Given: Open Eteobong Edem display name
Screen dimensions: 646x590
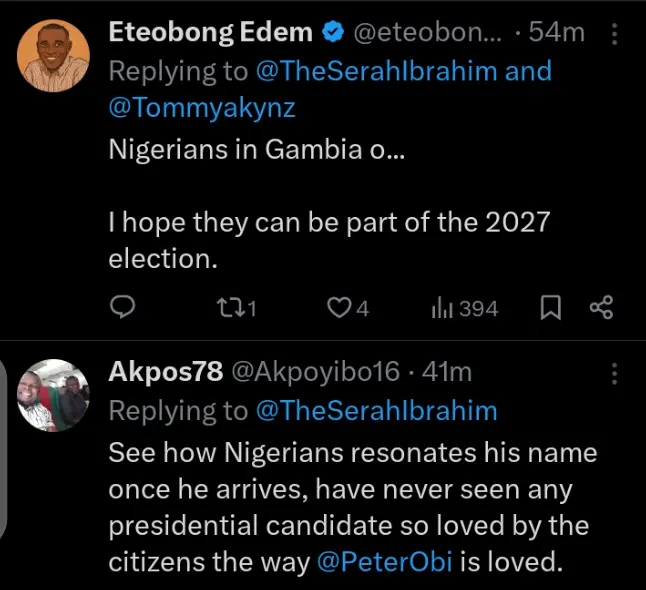Looking at the screenshot, I should [210, 33].
